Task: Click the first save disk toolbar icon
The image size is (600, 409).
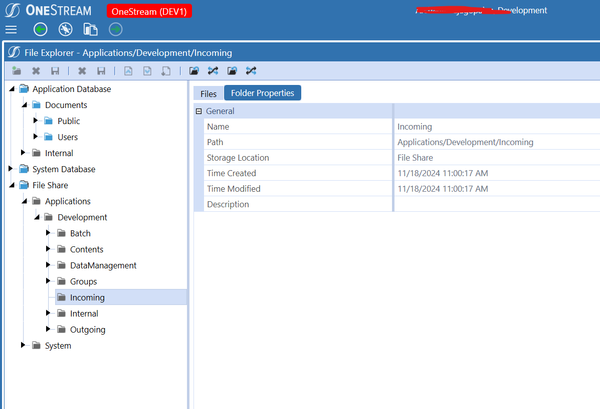Action: tap(54, 71)
